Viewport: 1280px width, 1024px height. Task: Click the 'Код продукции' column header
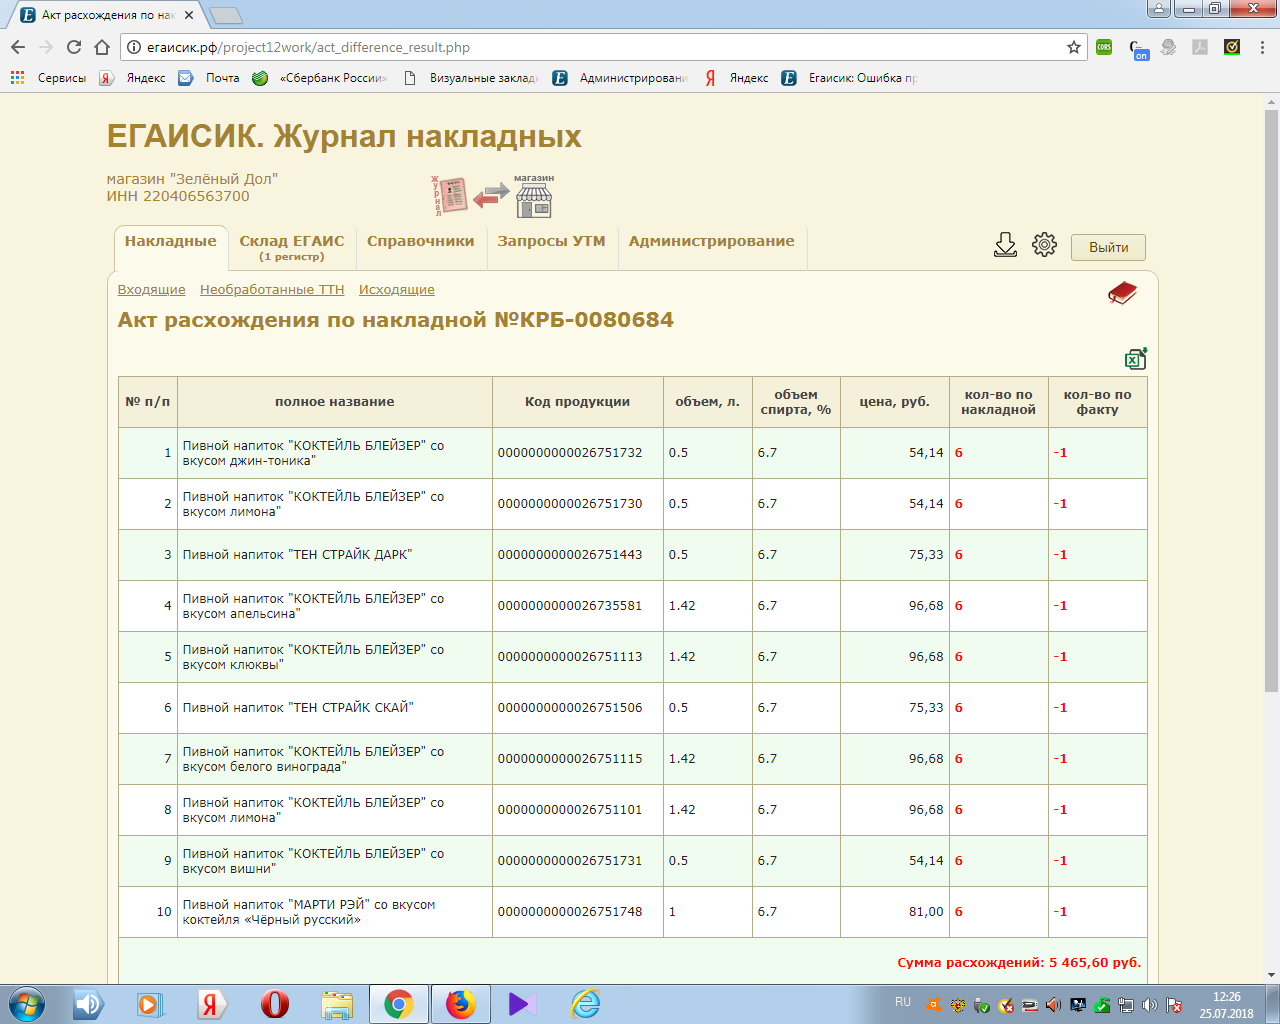pyautogui.click(x=578, y=402)
